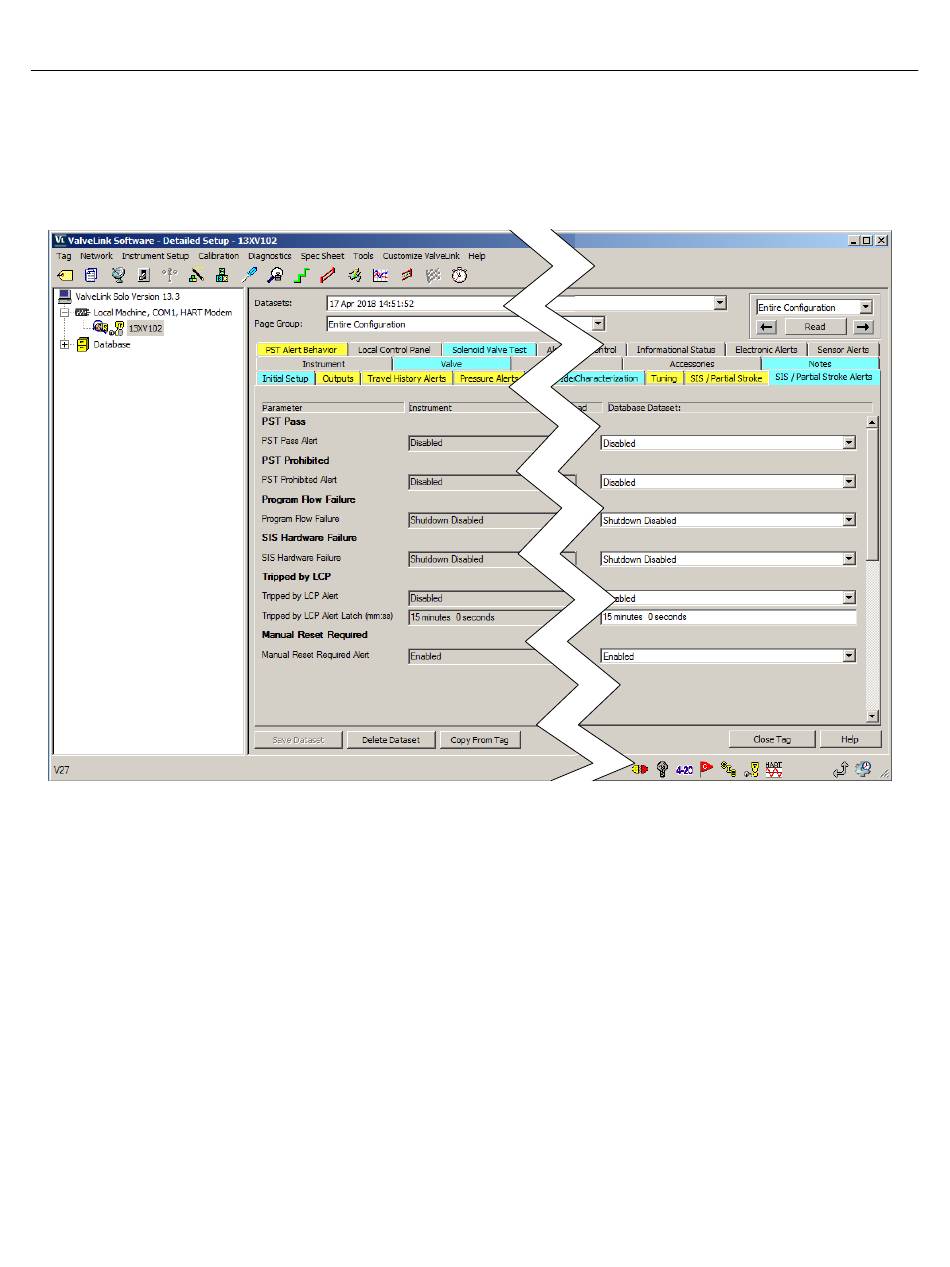Click the HART waveform status bar icon
Screen dimensions: 950x1267
tap(774, 769)
